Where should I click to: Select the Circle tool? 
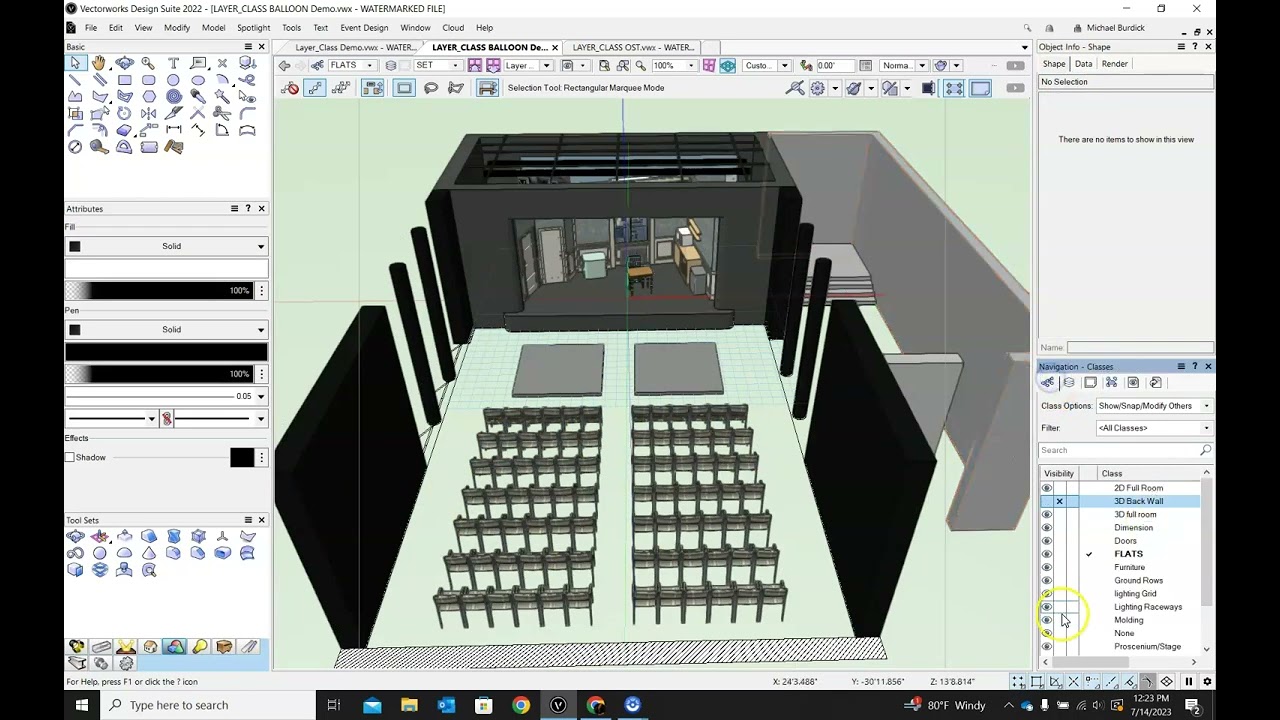(x=173, y=80)
